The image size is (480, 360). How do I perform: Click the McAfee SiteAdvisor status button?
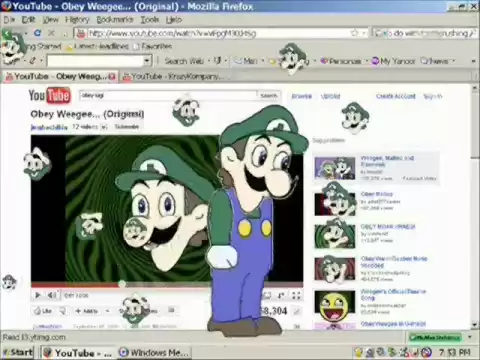(435, 337)
